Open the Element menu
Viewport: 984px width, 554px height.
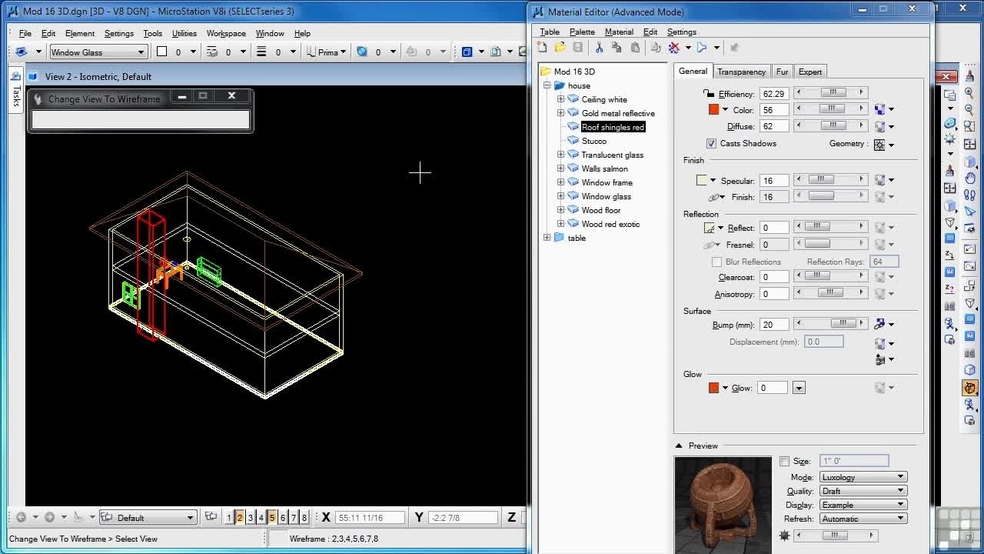point(80,33)
